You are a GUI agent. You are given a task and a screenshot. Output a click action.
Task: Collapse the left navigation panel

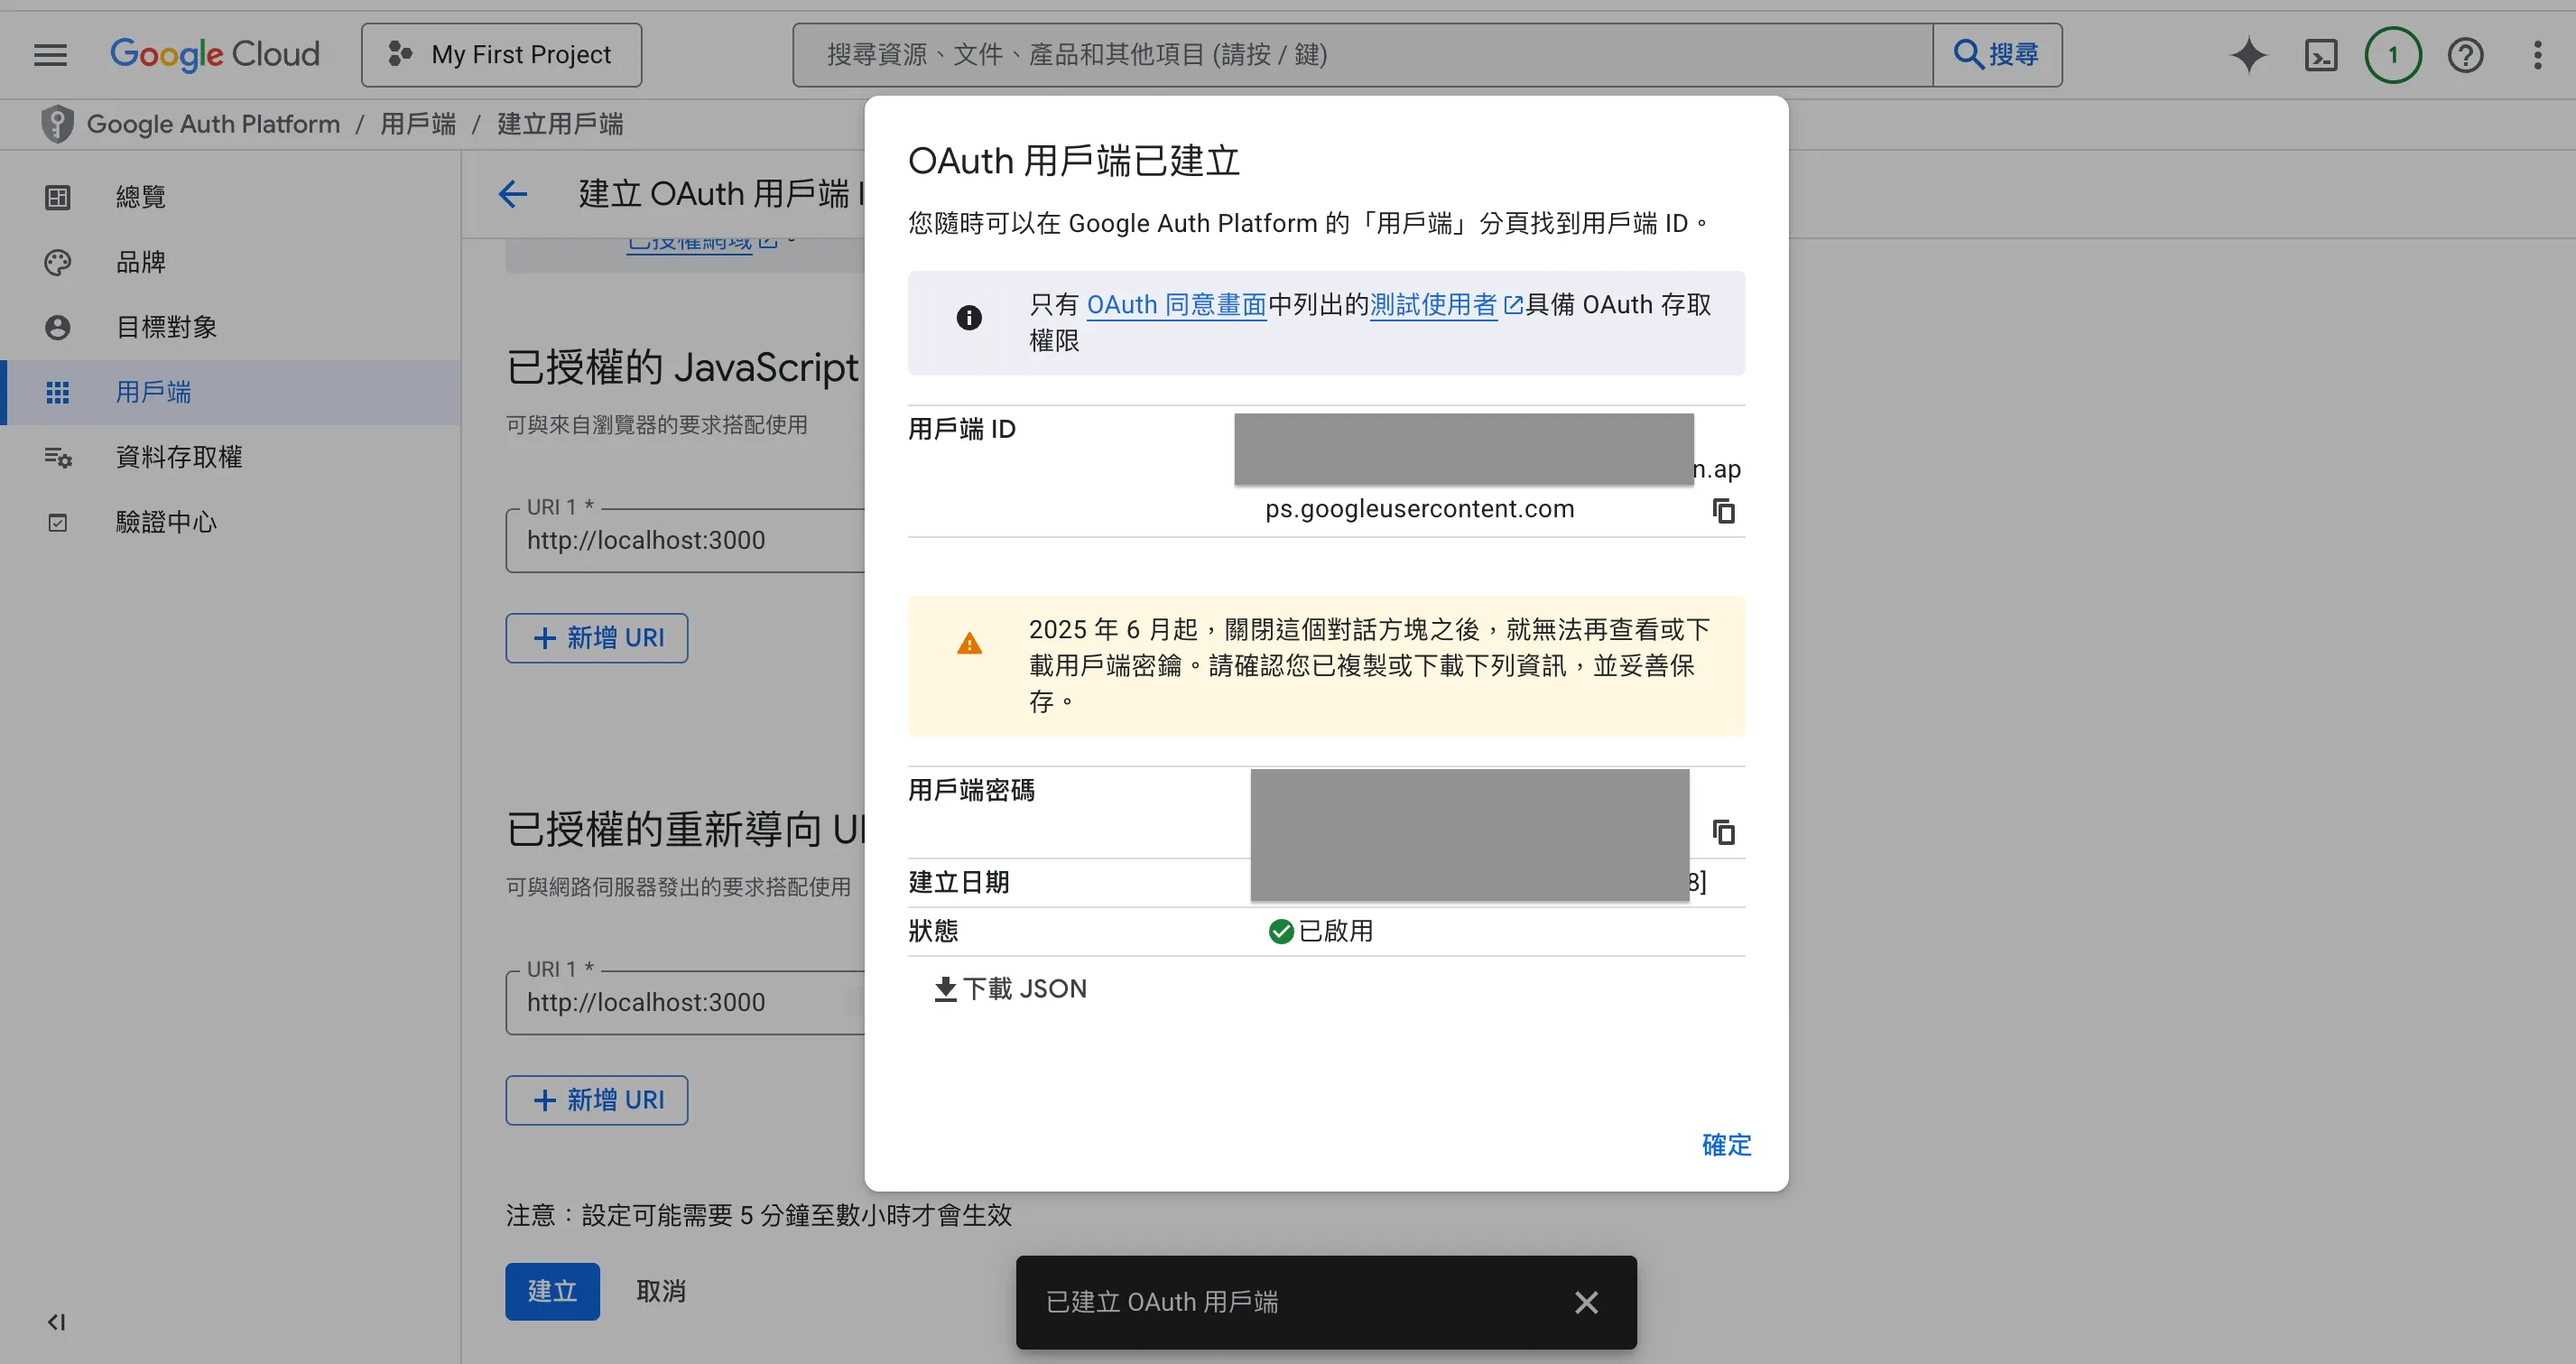[x=56, y=1322]
